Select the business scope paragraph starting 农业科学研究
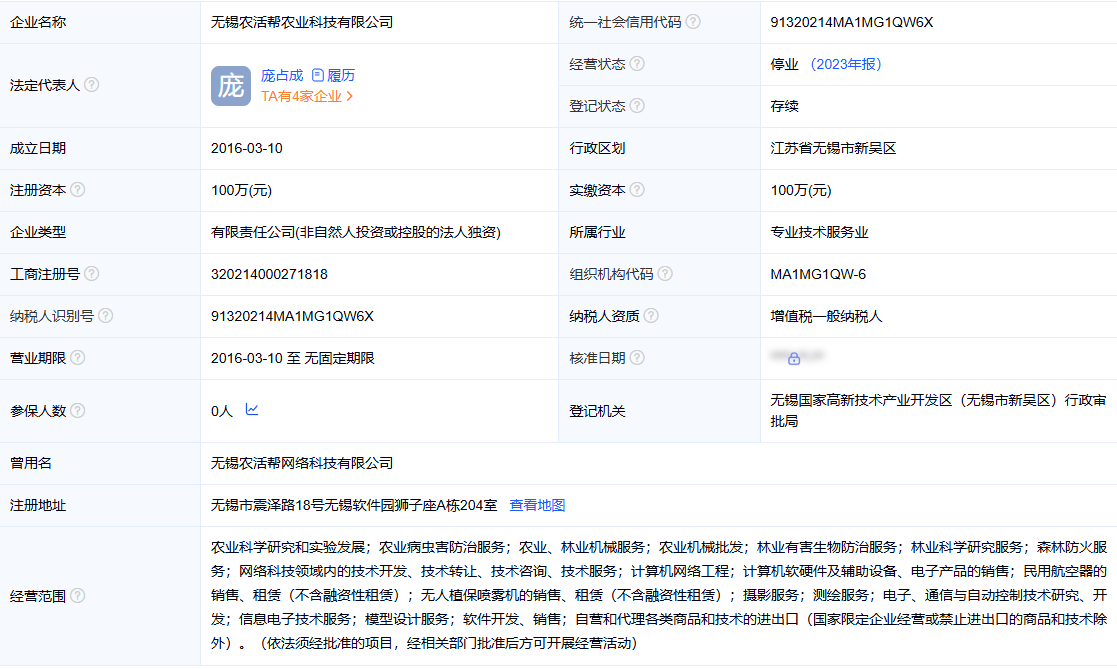 (x=659, y=595)
